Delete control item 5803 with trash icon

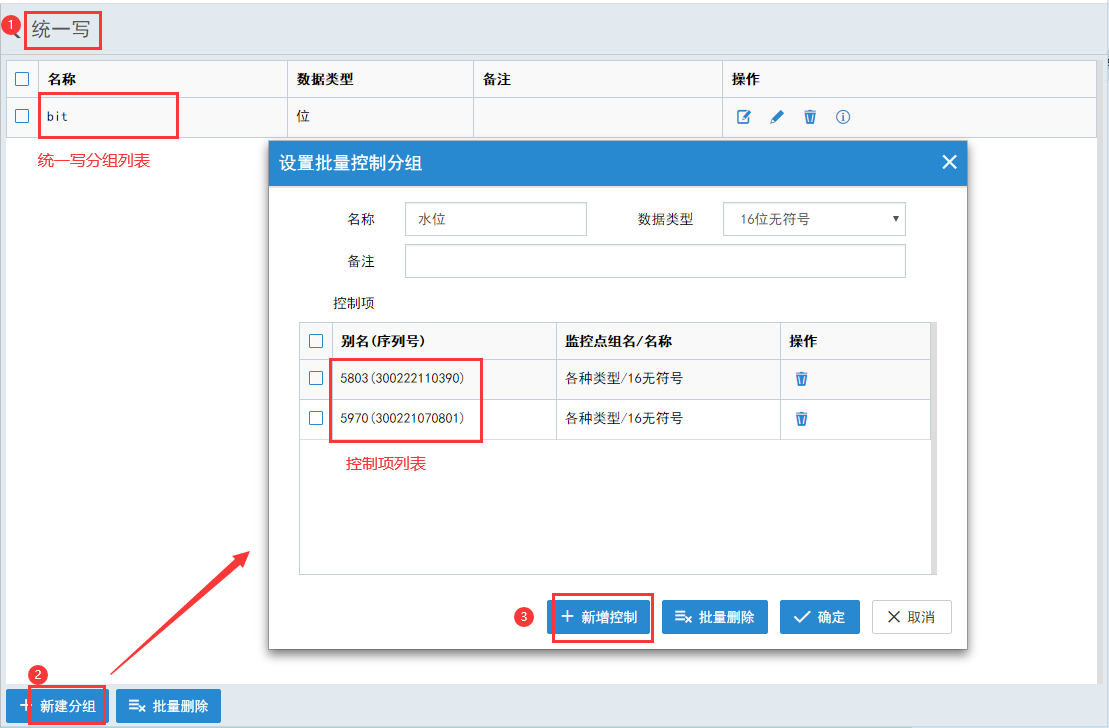coord(801,379)
